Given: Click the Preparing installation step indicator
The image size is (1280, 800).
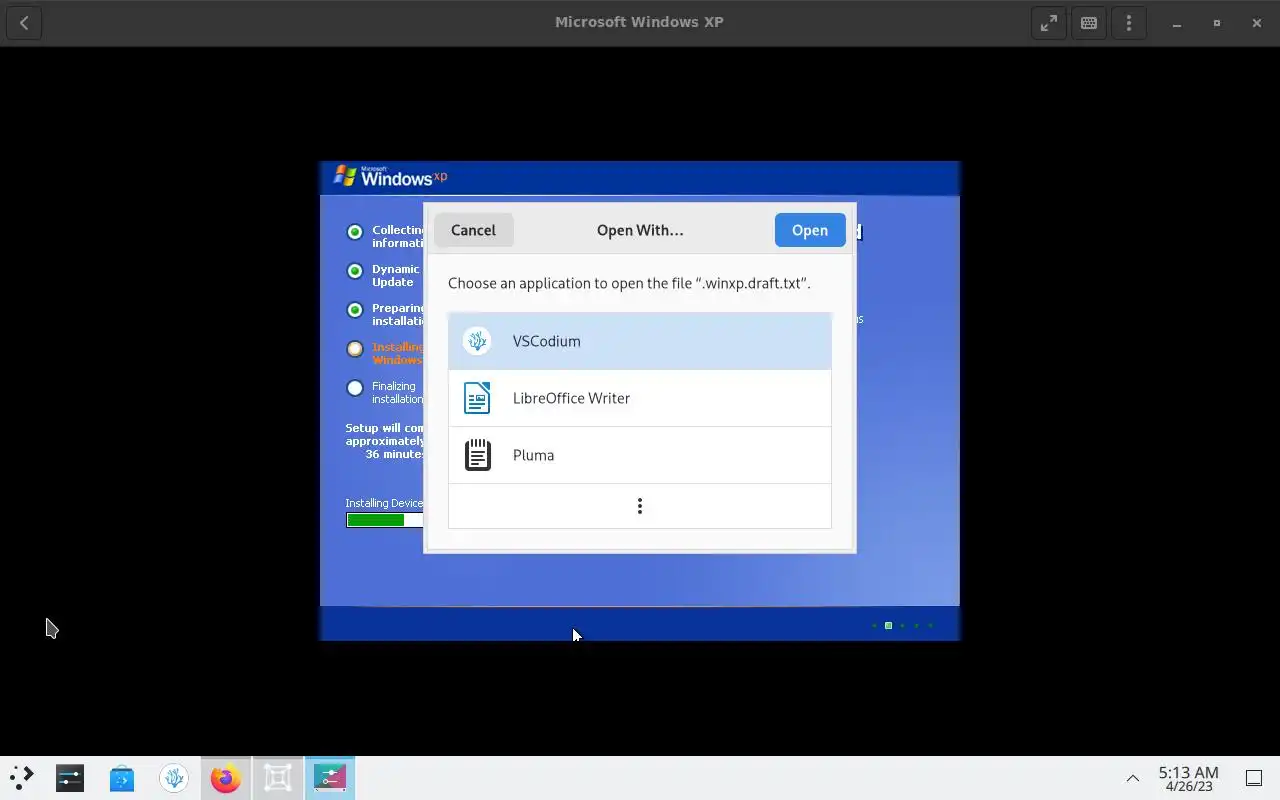Looking at the screenshot, I should (x=355, y=310).
